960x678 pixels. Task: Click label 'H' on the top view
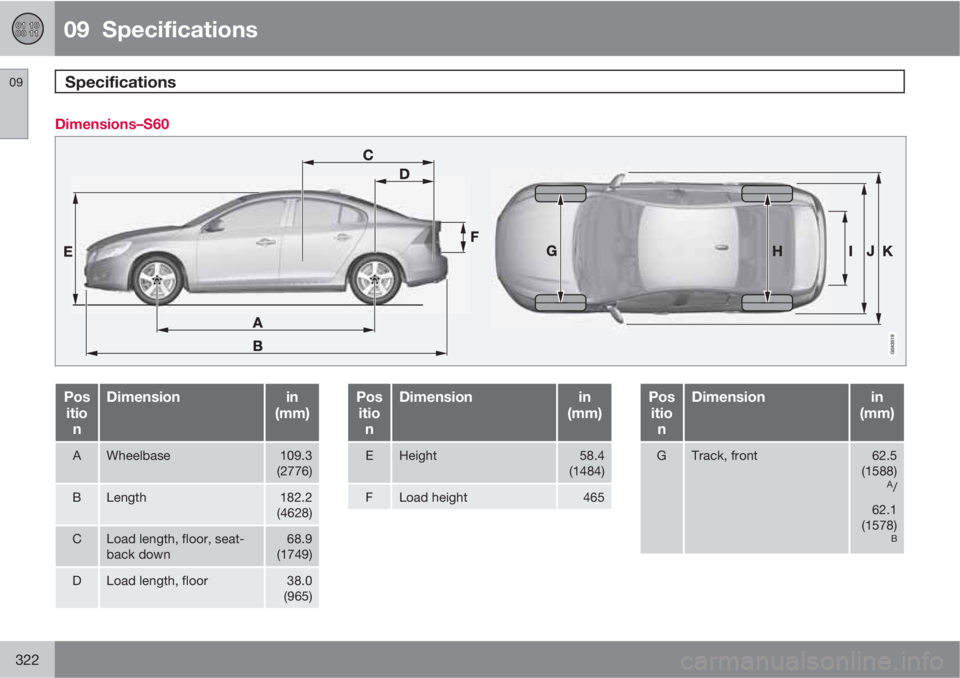(x=777, y=250)
